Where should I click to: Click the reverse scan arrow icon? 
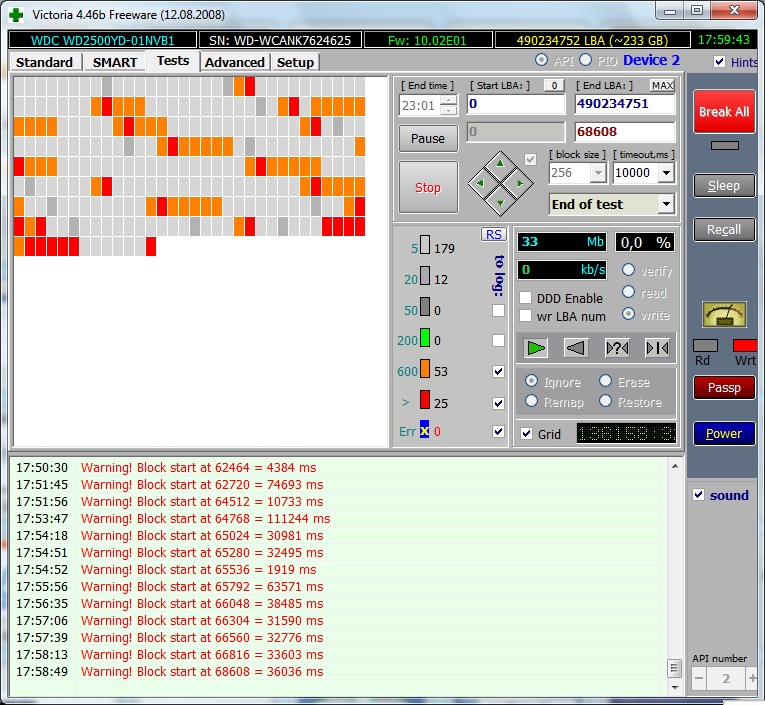pos(576,348)
